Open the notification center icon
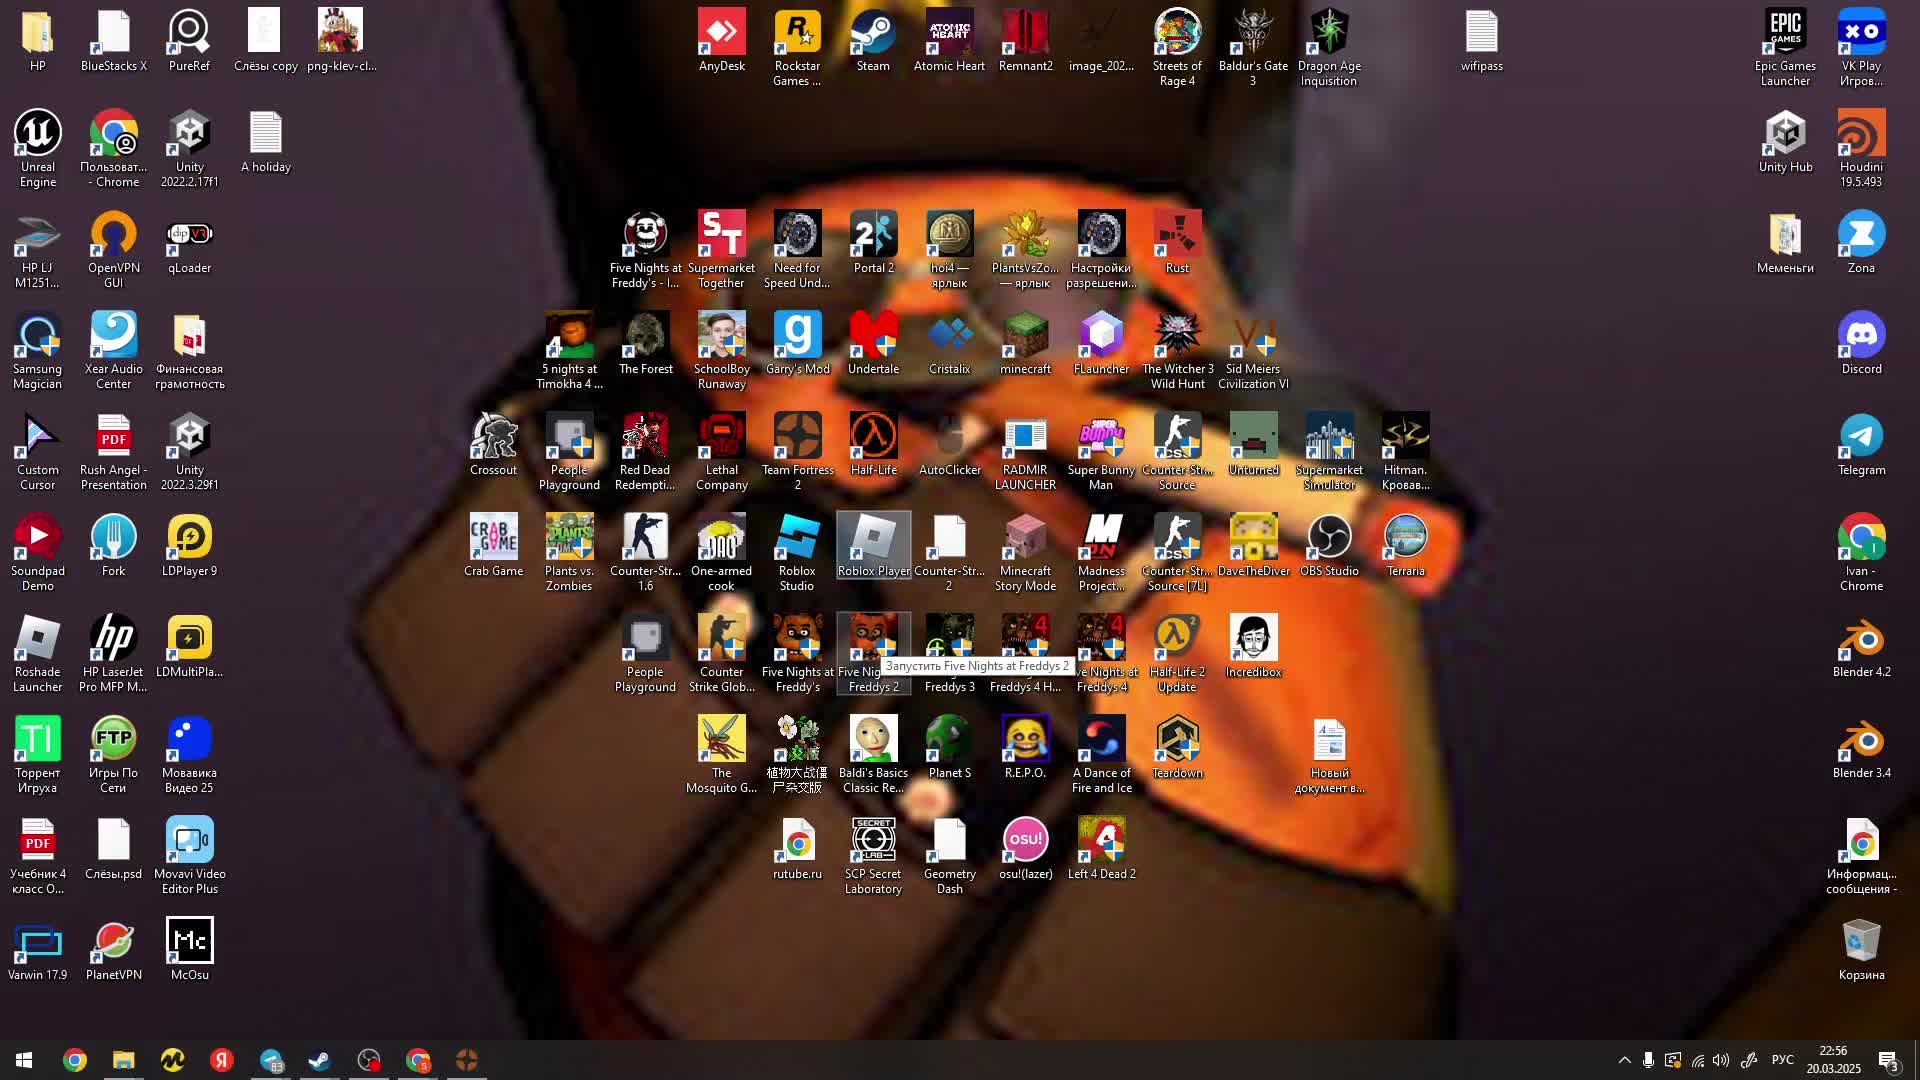The width and height of the screenshot is (1920, 1080). coord(1887,1060)
